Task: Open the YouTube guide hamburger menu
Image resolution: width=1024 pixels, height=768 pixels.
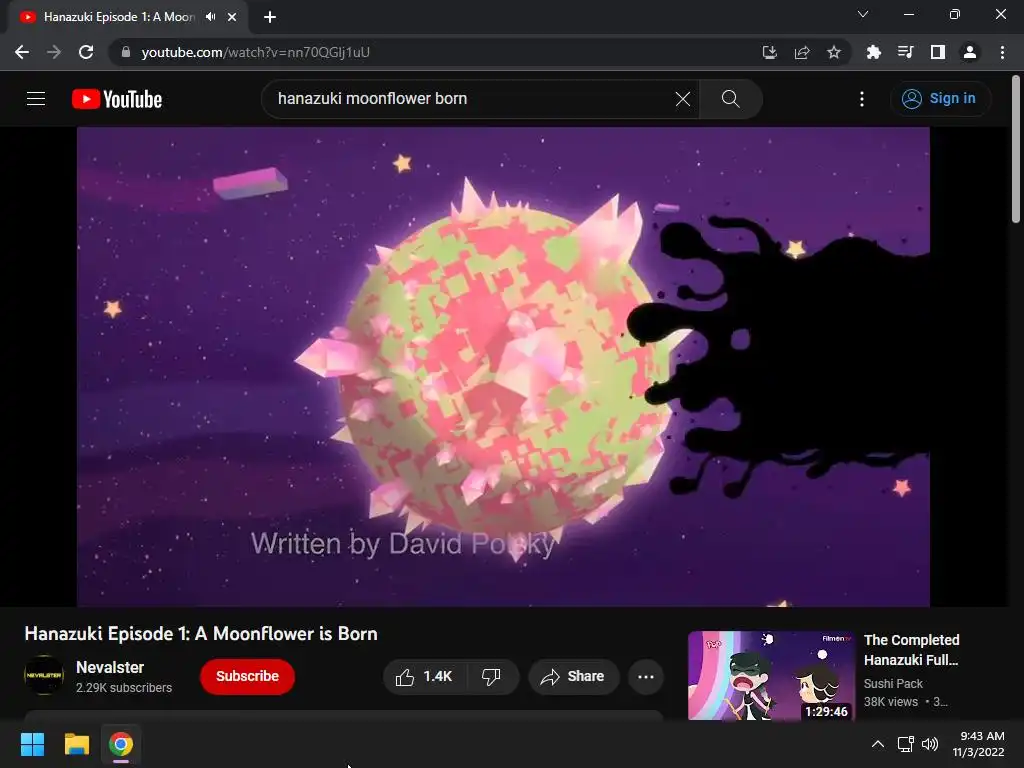Action: click(x=36, y=99)
